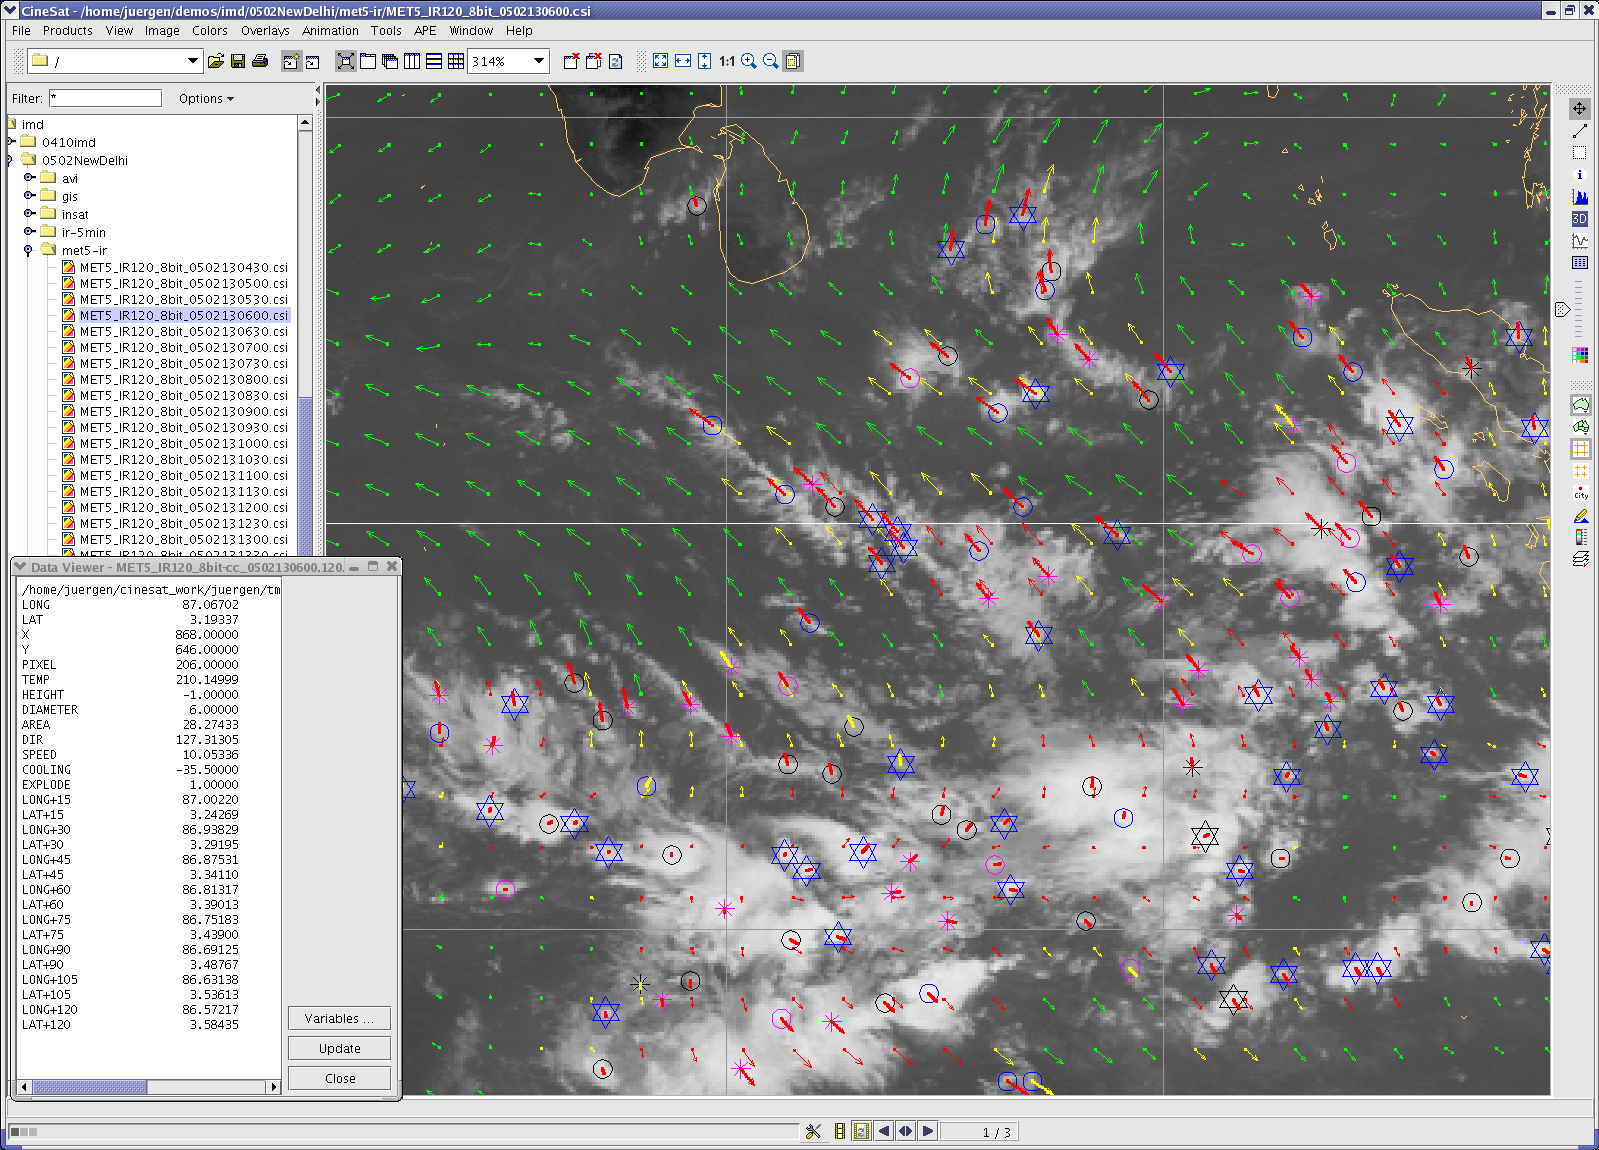Click the Update button in Data Viewer
This screenshot has width=1599, height=1150.
pyautogui.click(x=339, y=1048)
